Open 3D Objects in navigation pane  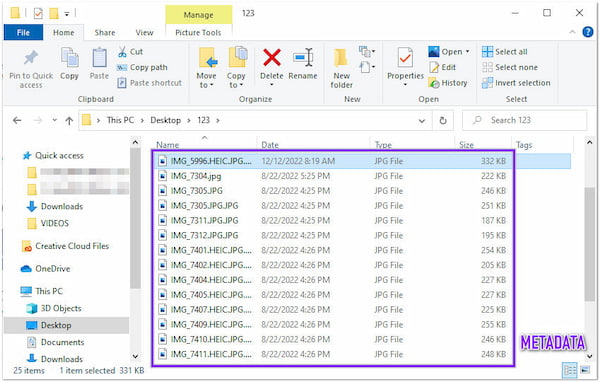pos(54,309)
